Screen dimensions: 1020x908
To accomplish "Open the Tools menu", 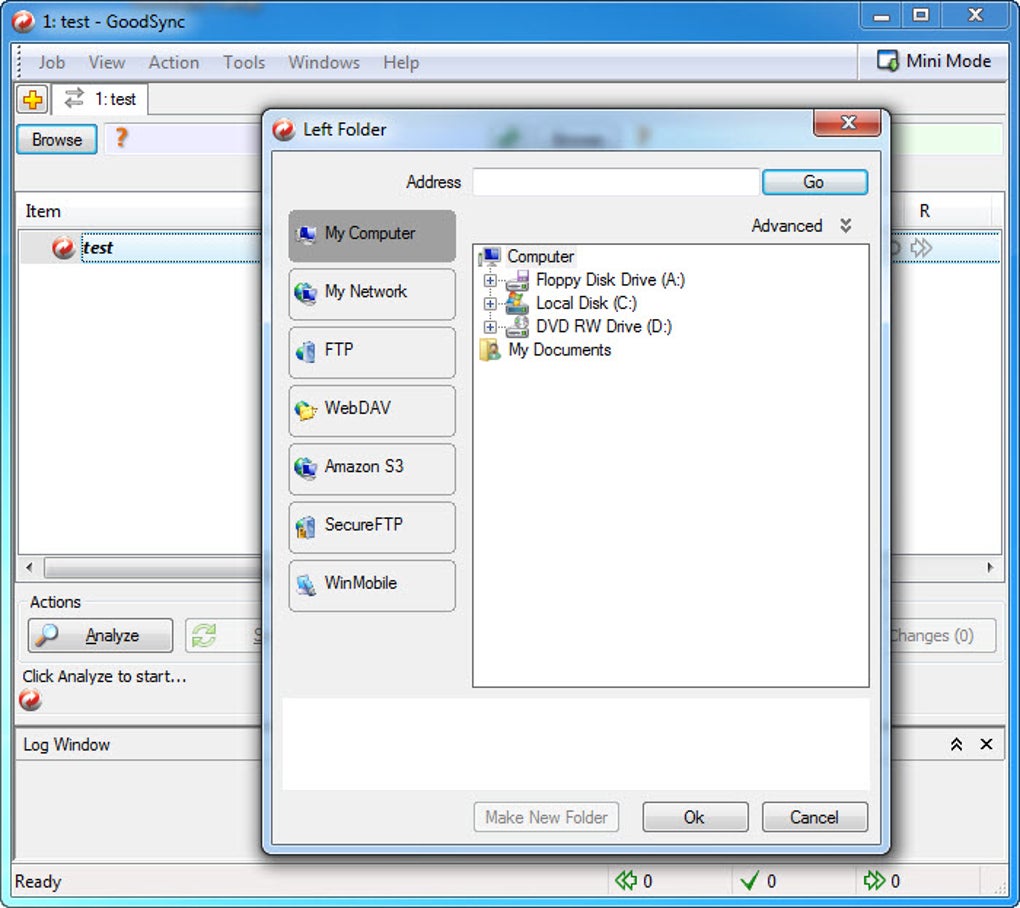I will tap(244, 62).
